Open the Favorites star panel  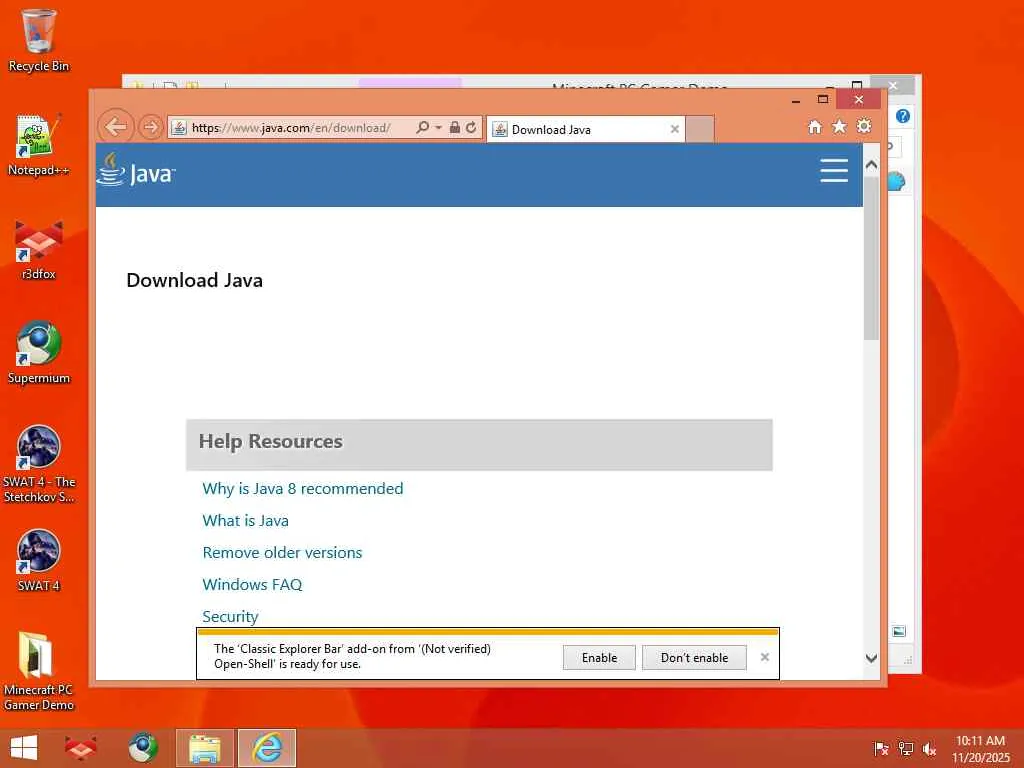839,127
